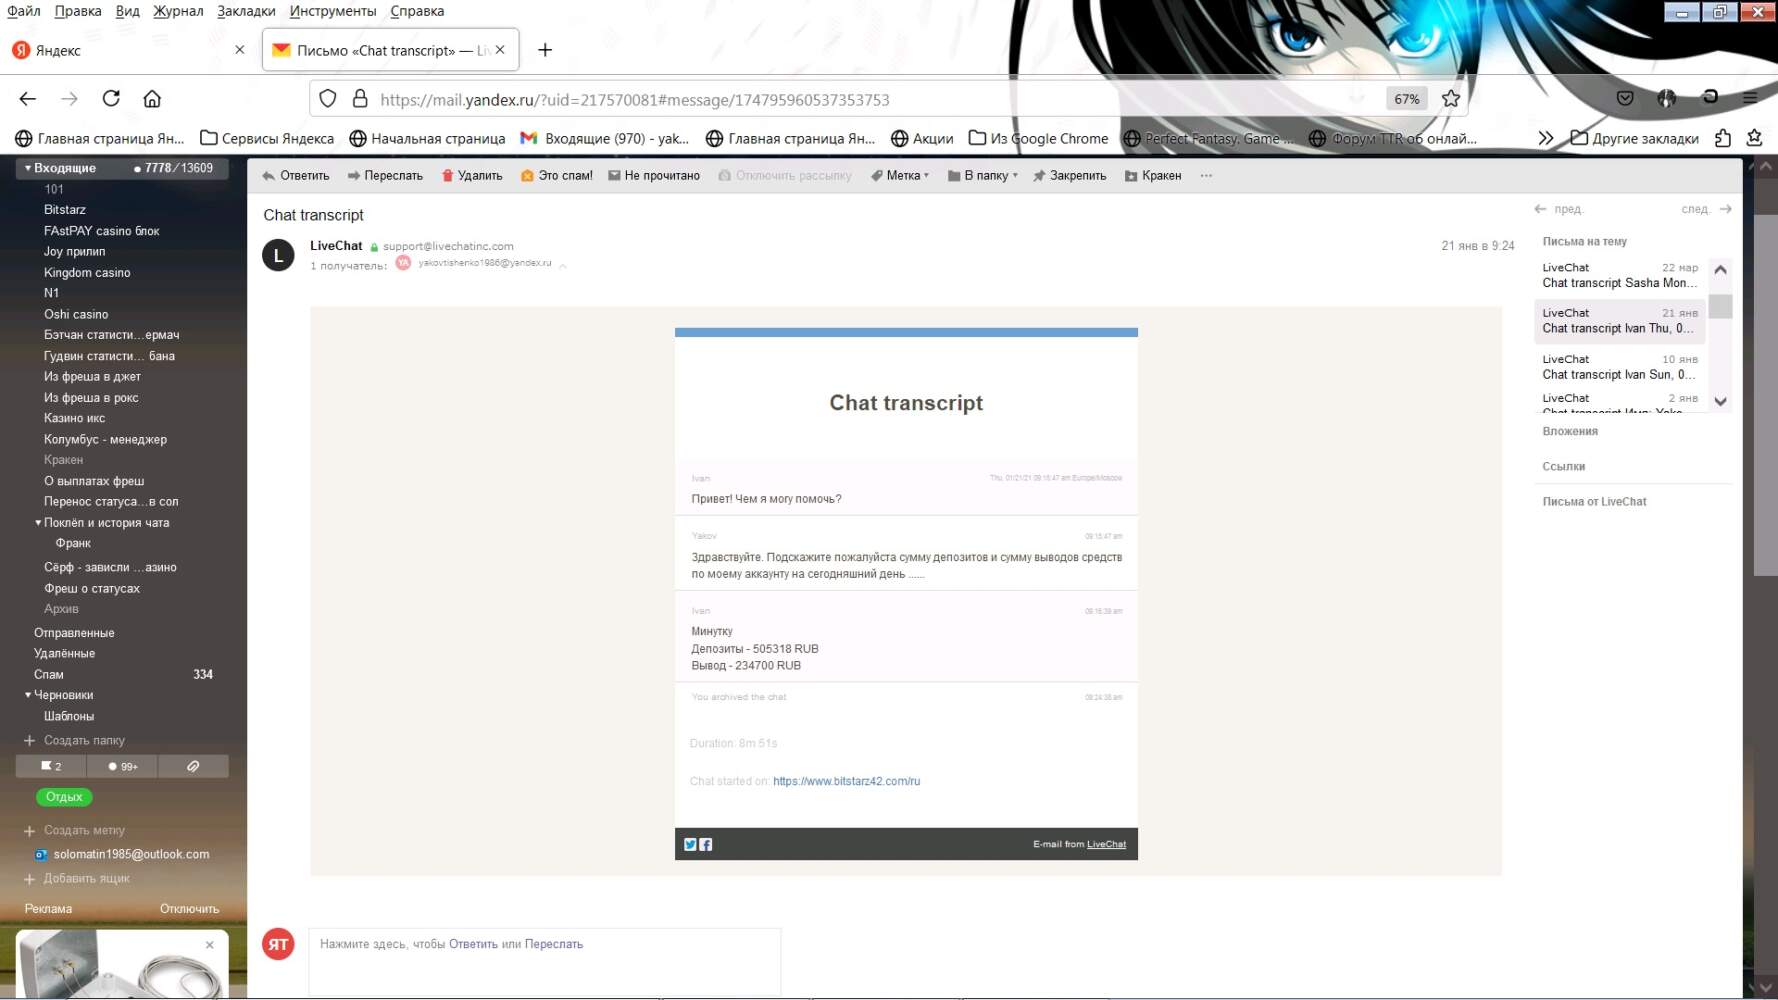Click the browser address bar URL
Screen dimensions: 1778x1000
coord(635,99)
